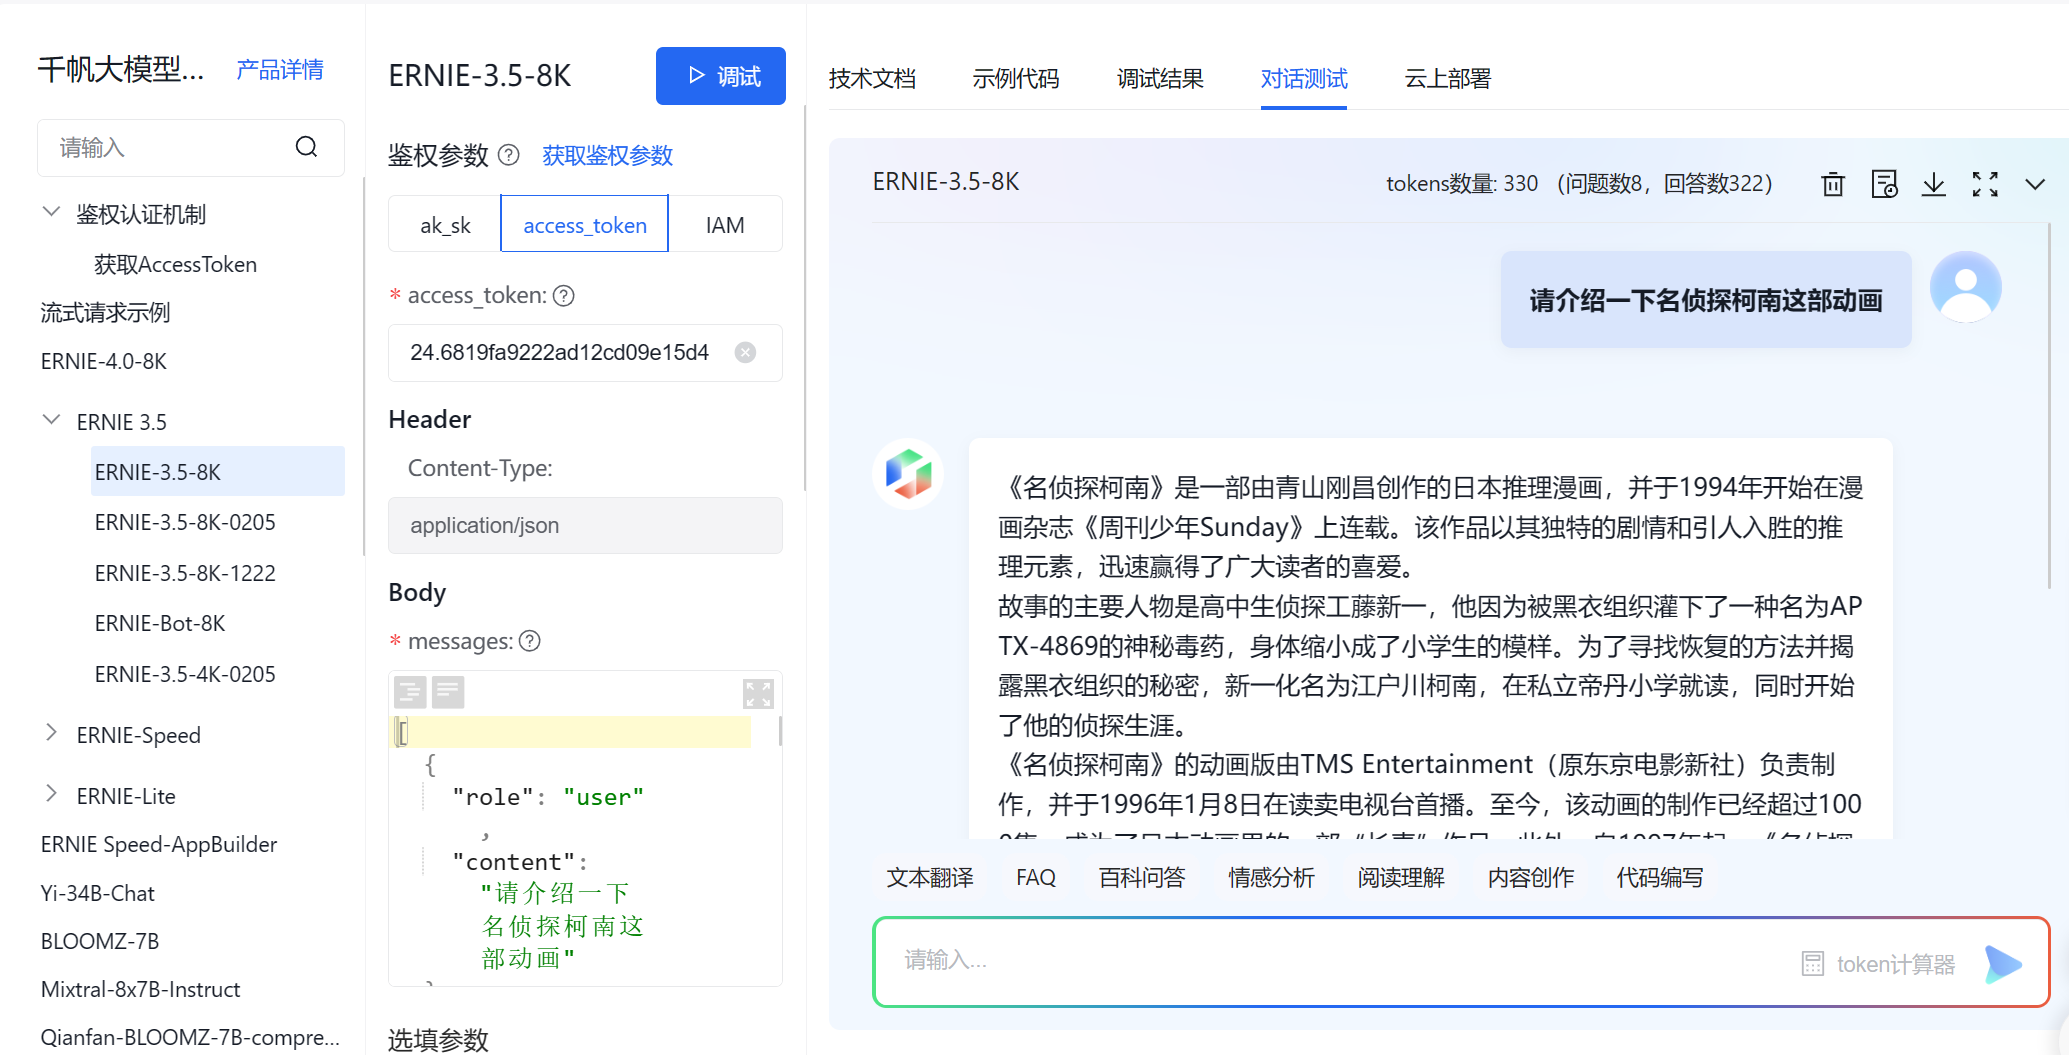This screenshot has width=2069, height=1055.
Task: Click the user message bubble about 名侦探柯南
Action: 1706,300
